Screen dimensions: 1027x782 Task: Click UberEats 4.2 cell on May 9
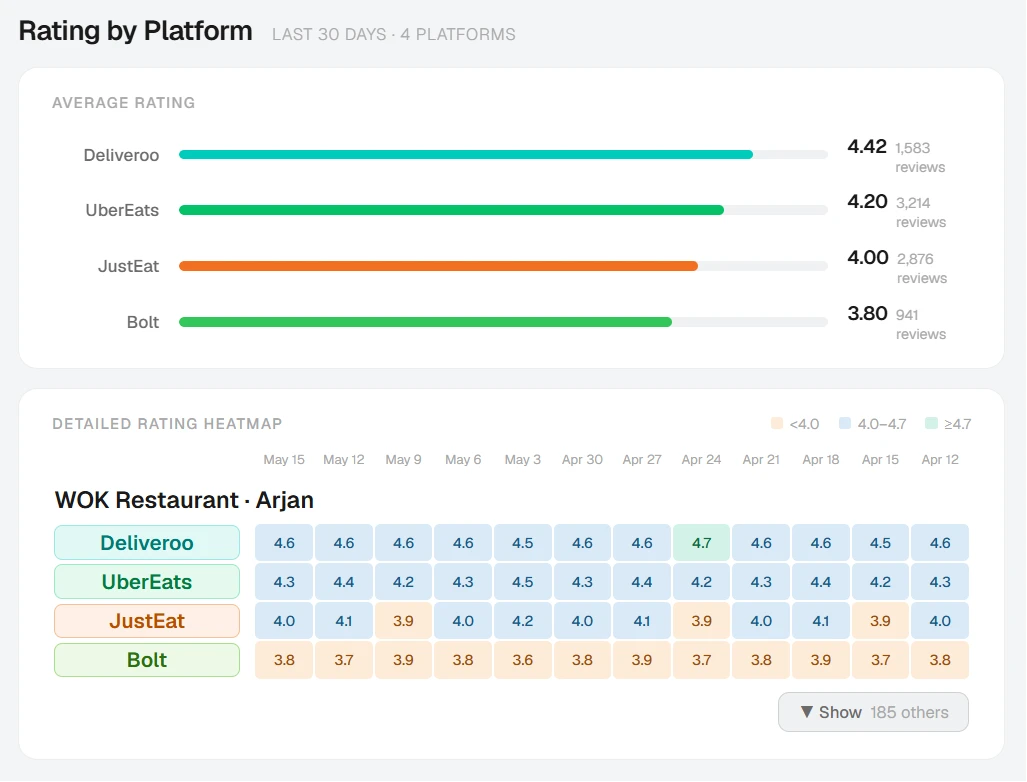[x=403, y=582]
